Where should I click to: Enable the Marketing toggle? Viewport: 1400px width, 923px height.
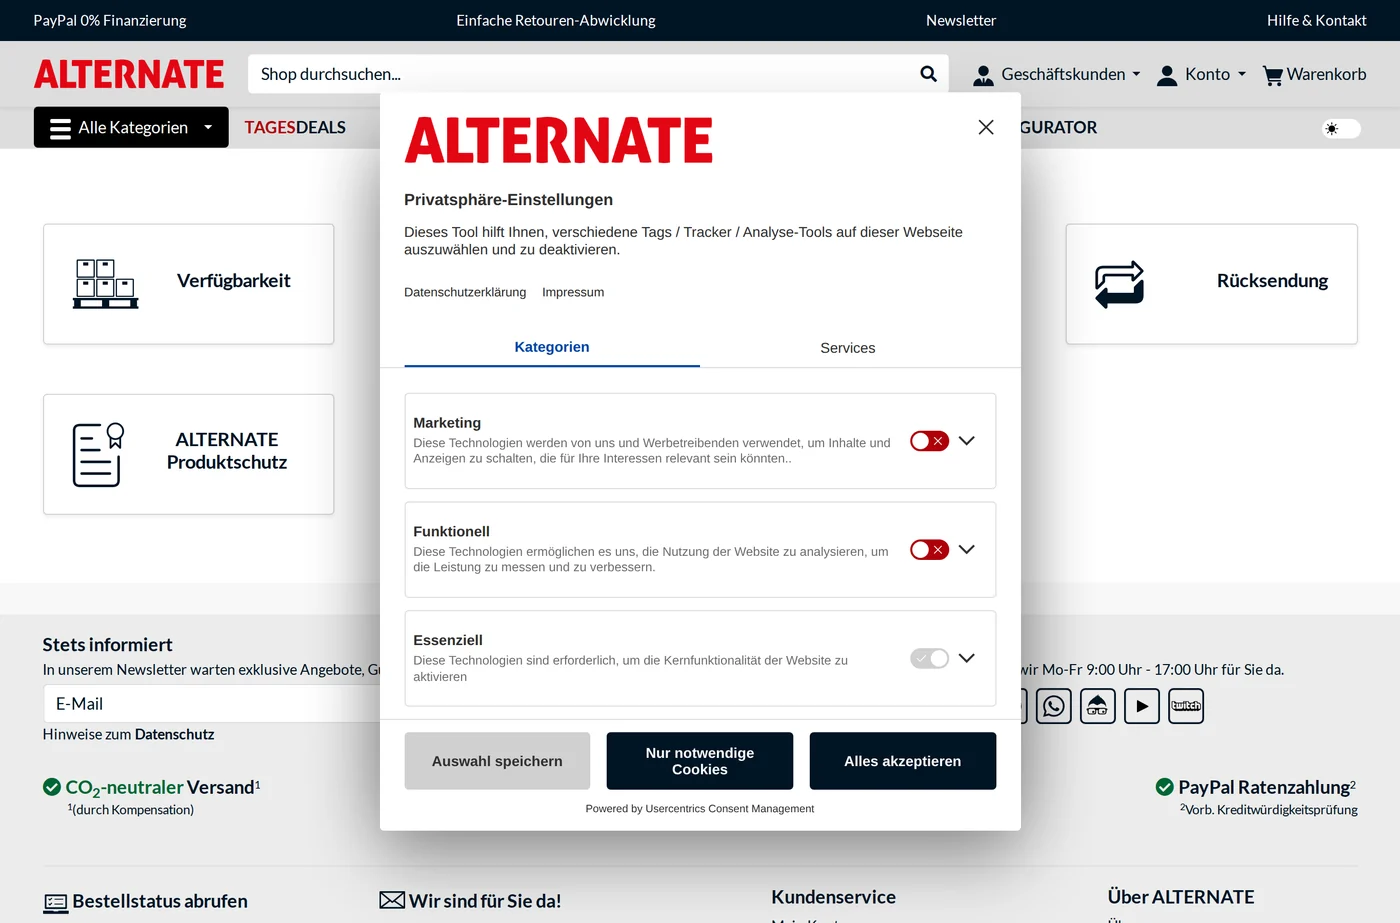(929, 441)
